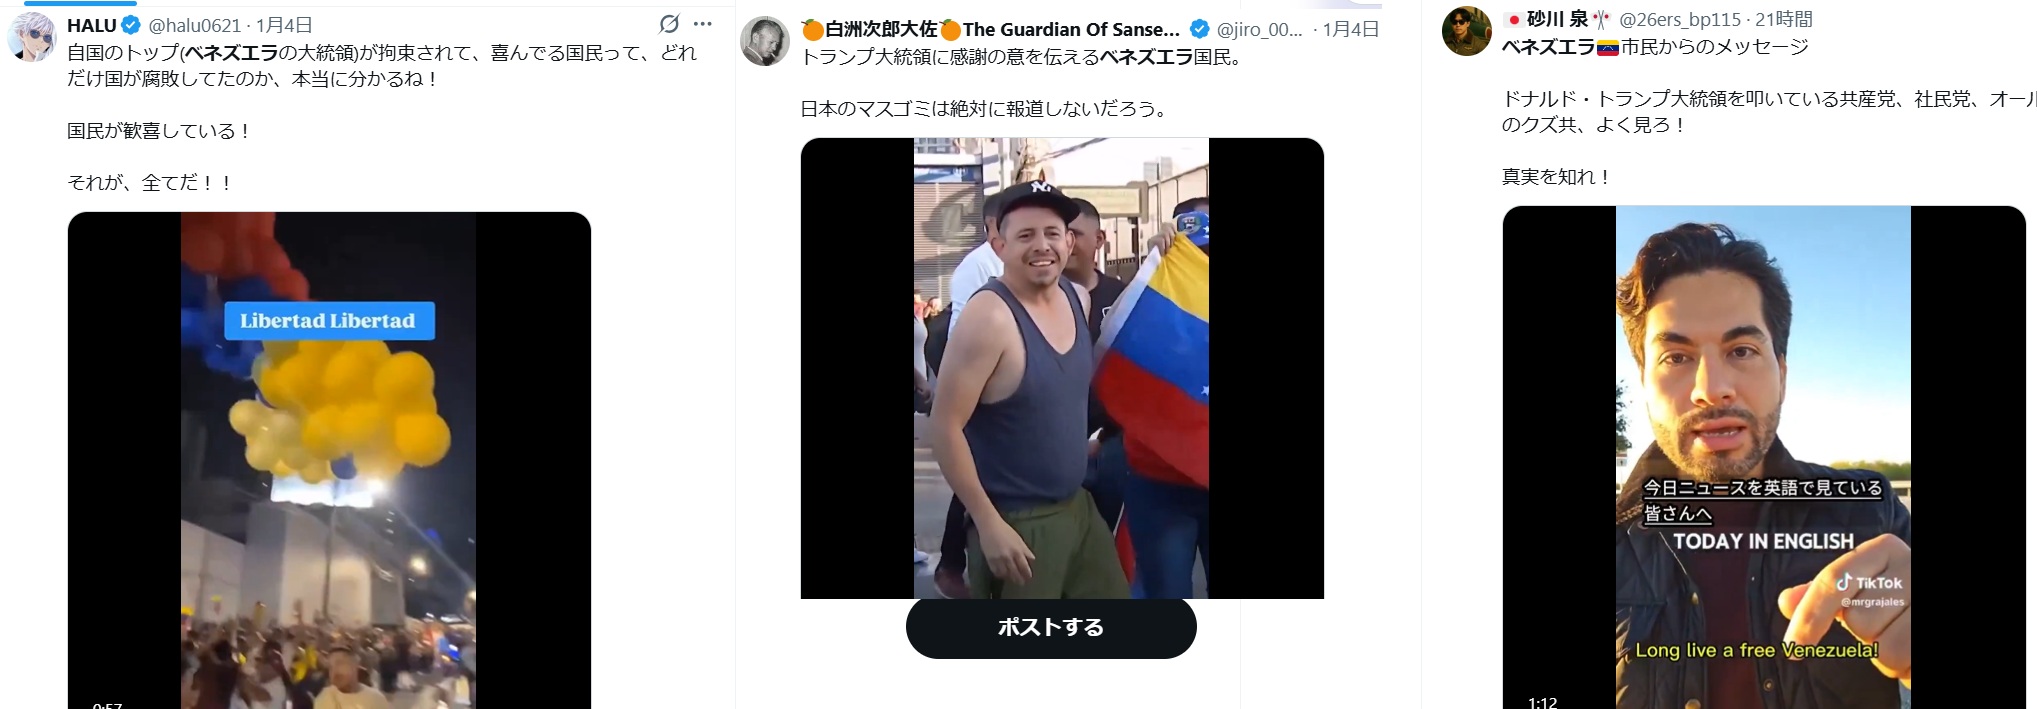Click the Venezuela flag emoji in the third post

(1608, 47)
